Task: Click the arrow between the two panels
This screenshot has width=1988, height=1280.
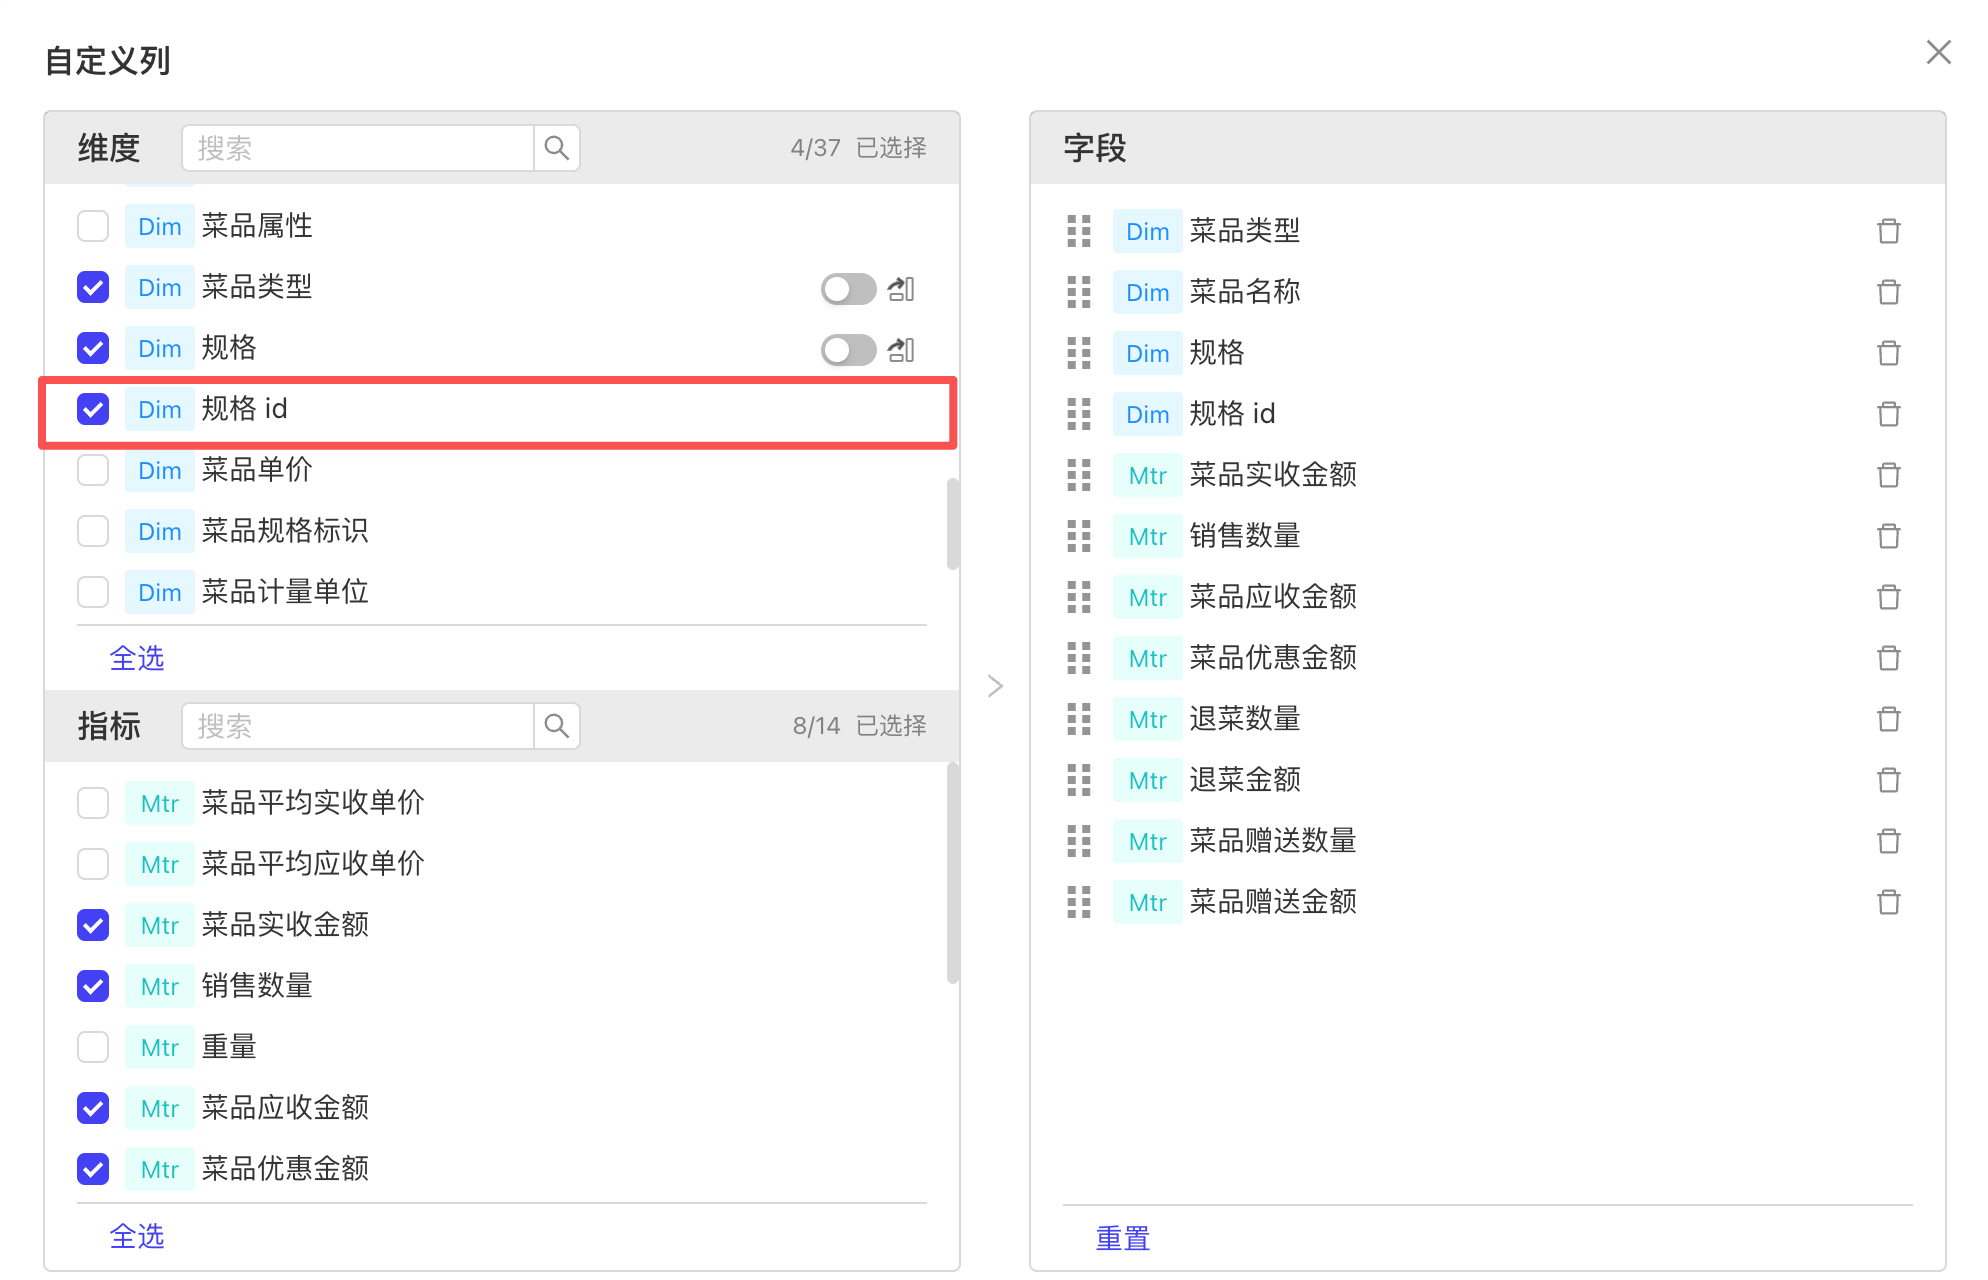Action: (995, 686)
